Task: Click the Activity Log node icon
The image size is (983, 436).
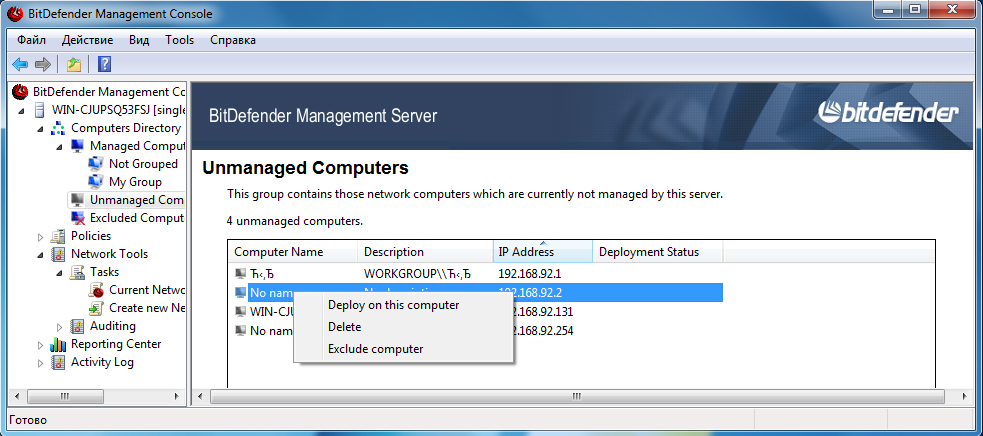Action: [58, 362]
